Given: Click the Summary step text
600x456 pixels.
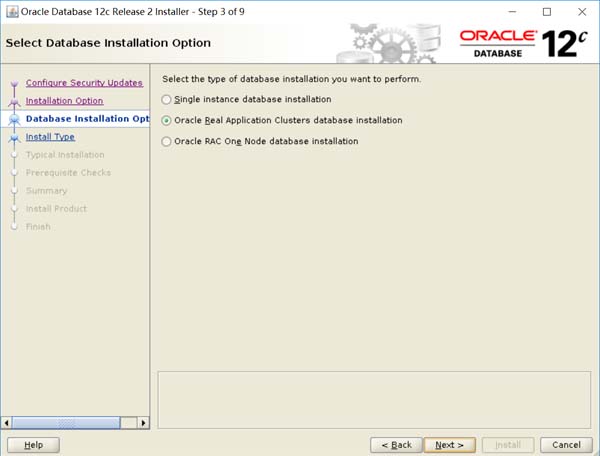Looking at the screenshot, I should click(46, 191).
